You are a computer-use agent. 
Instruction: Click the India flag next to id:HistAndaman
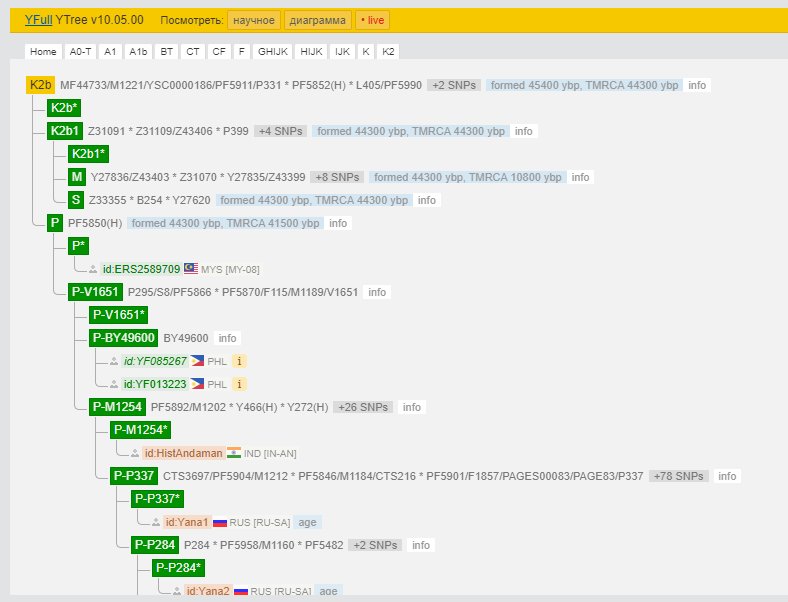234,453
